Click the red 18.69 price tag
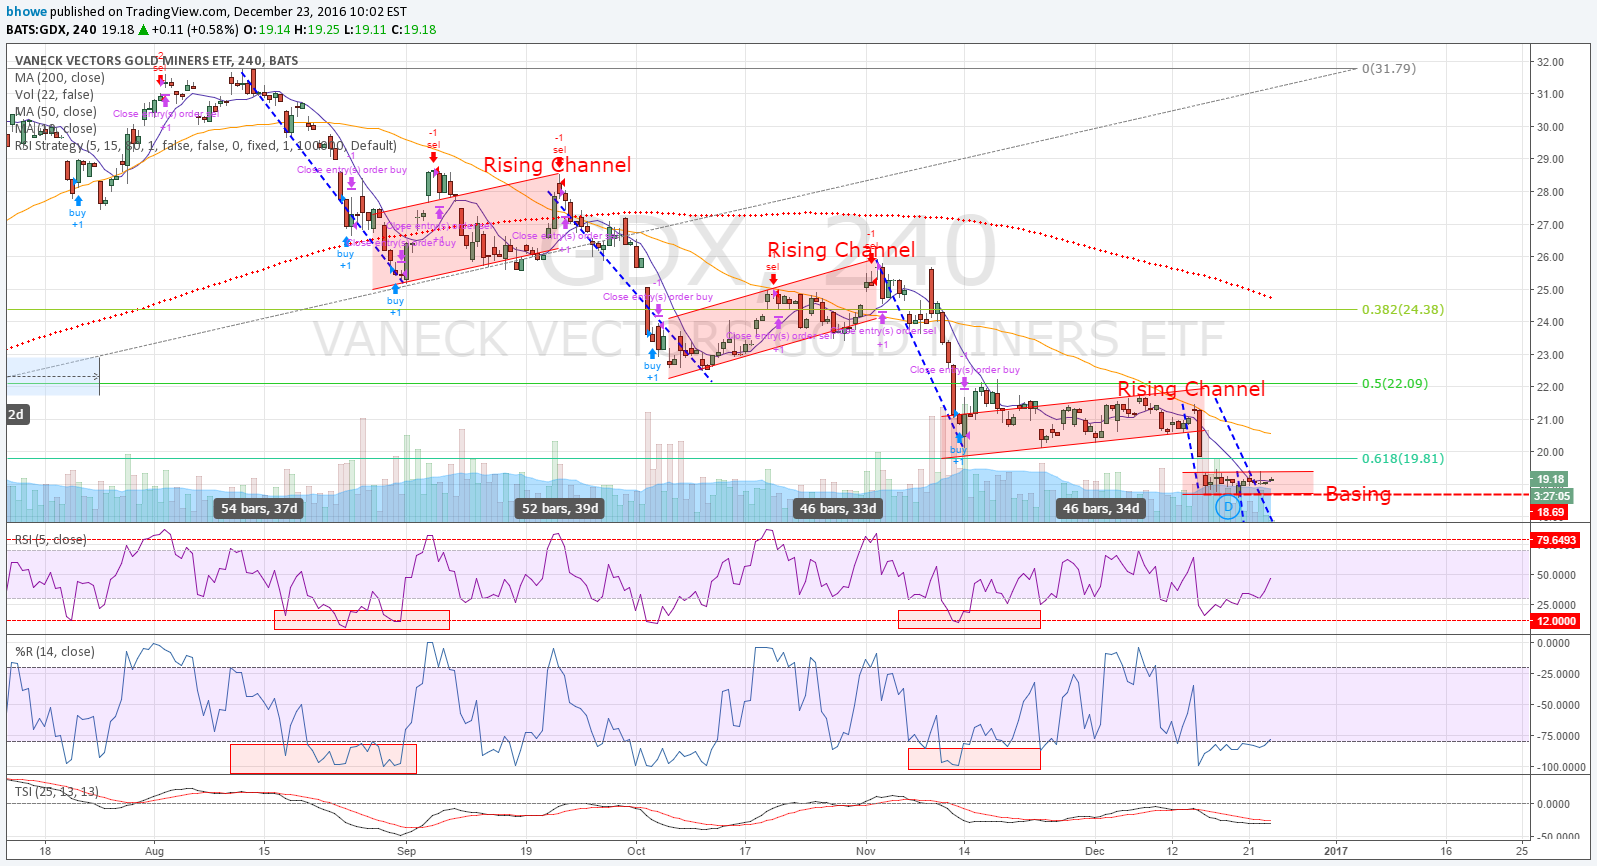The height and width of the screenshot is (866, 1597). click(x=1551, y=512)
